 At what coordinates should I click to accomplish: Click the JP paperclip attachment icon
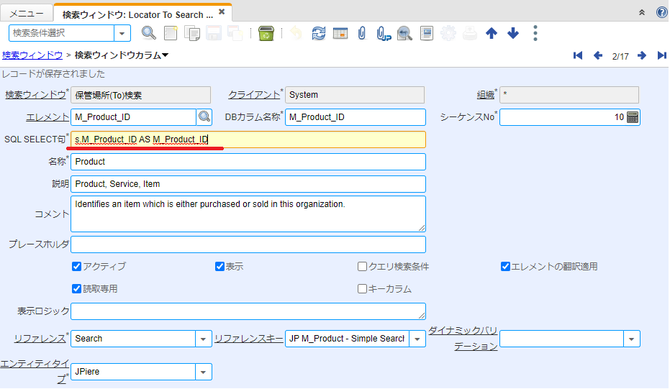pyautogui.click(x=383, y=33)
